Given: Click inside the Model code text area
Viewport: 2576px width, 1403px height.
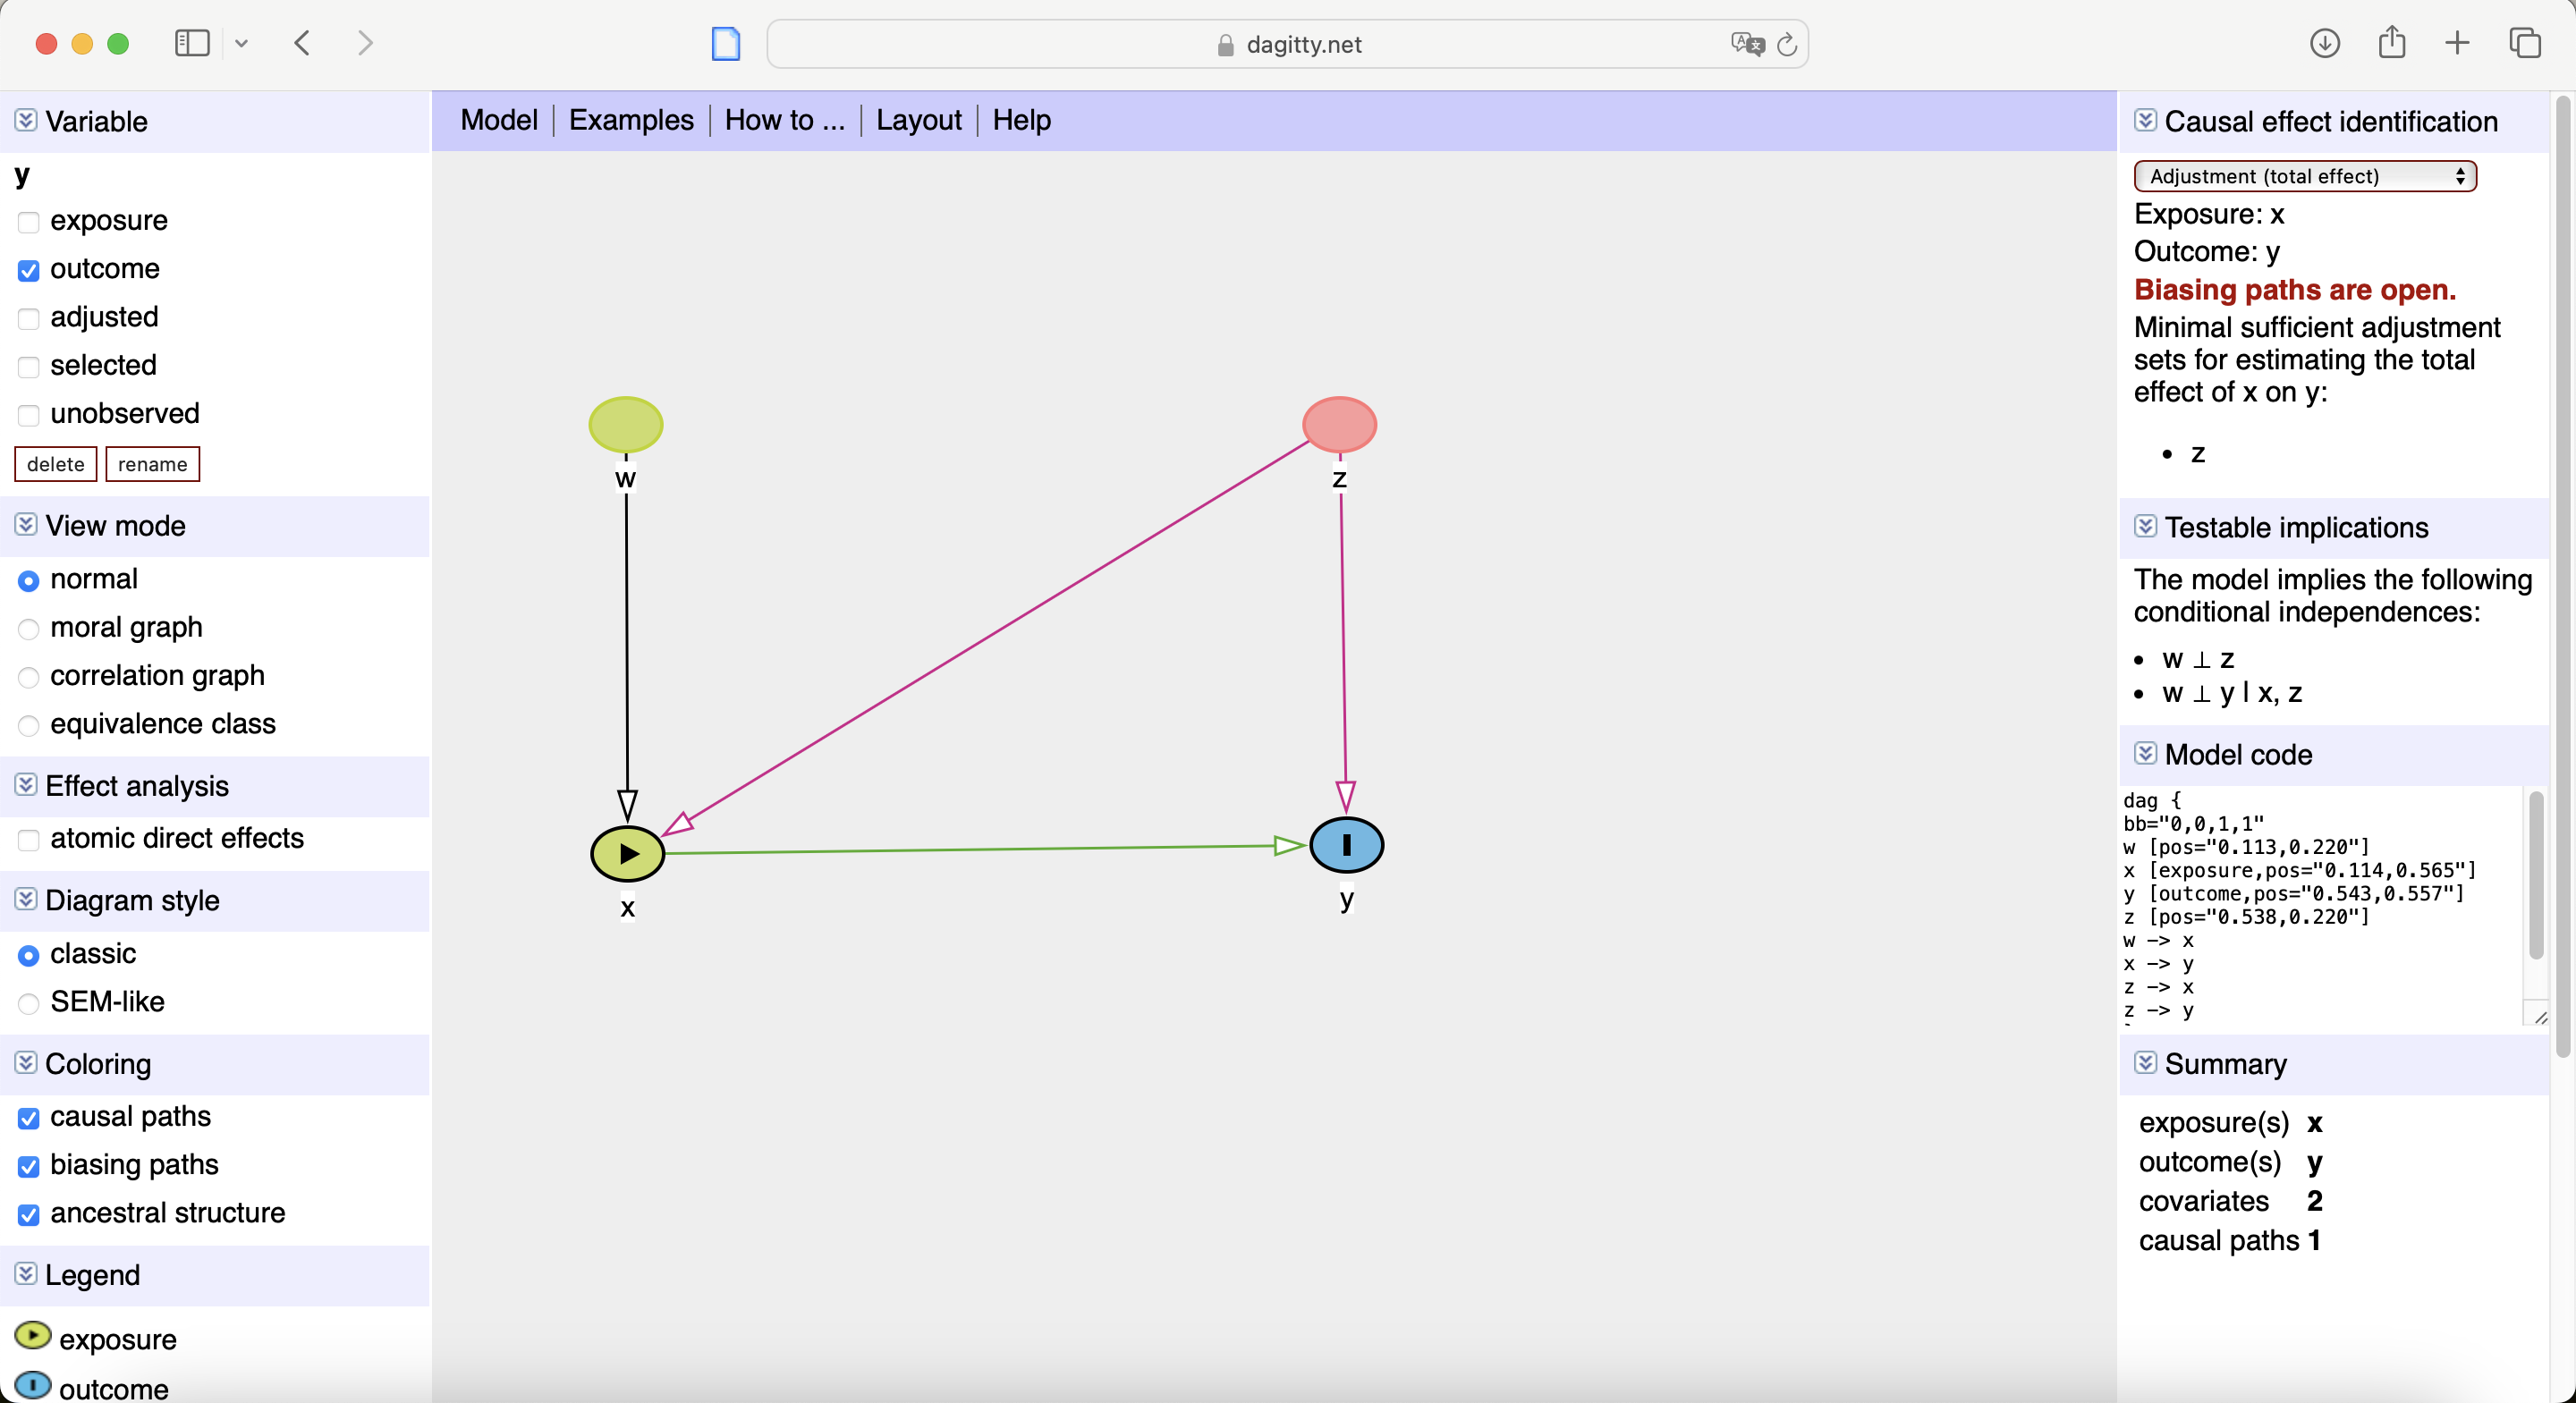Looking at the screenshot, I should pyautogui.click(x=2320, y=905).
